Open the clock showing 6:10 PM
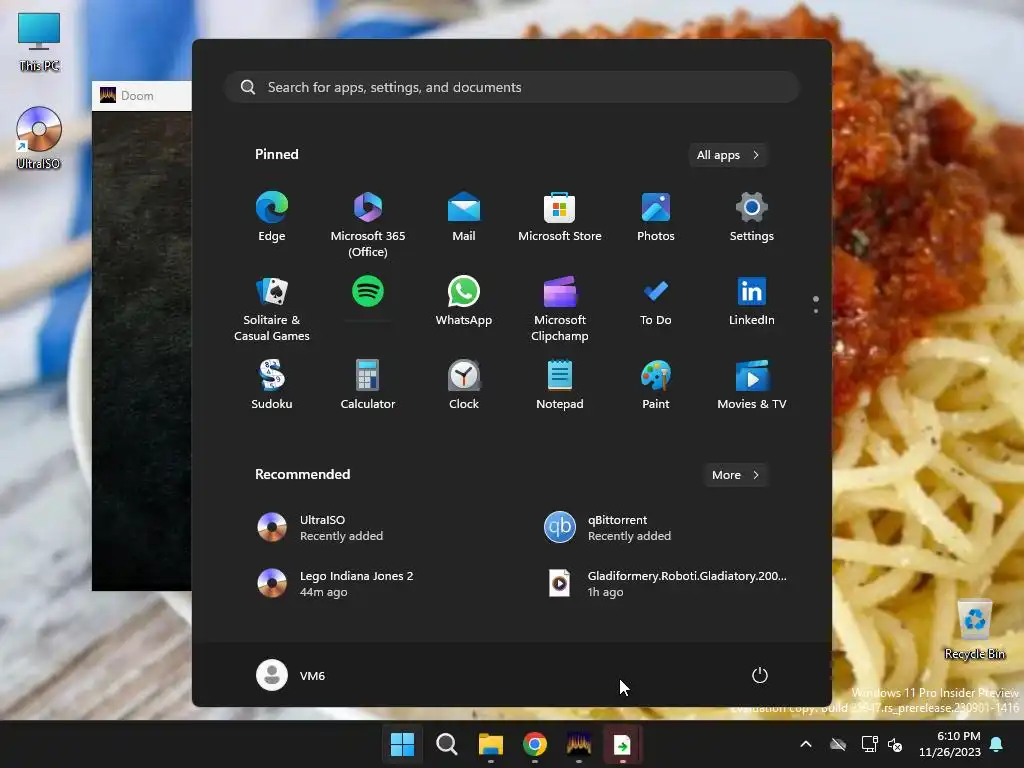 (950, 744)
